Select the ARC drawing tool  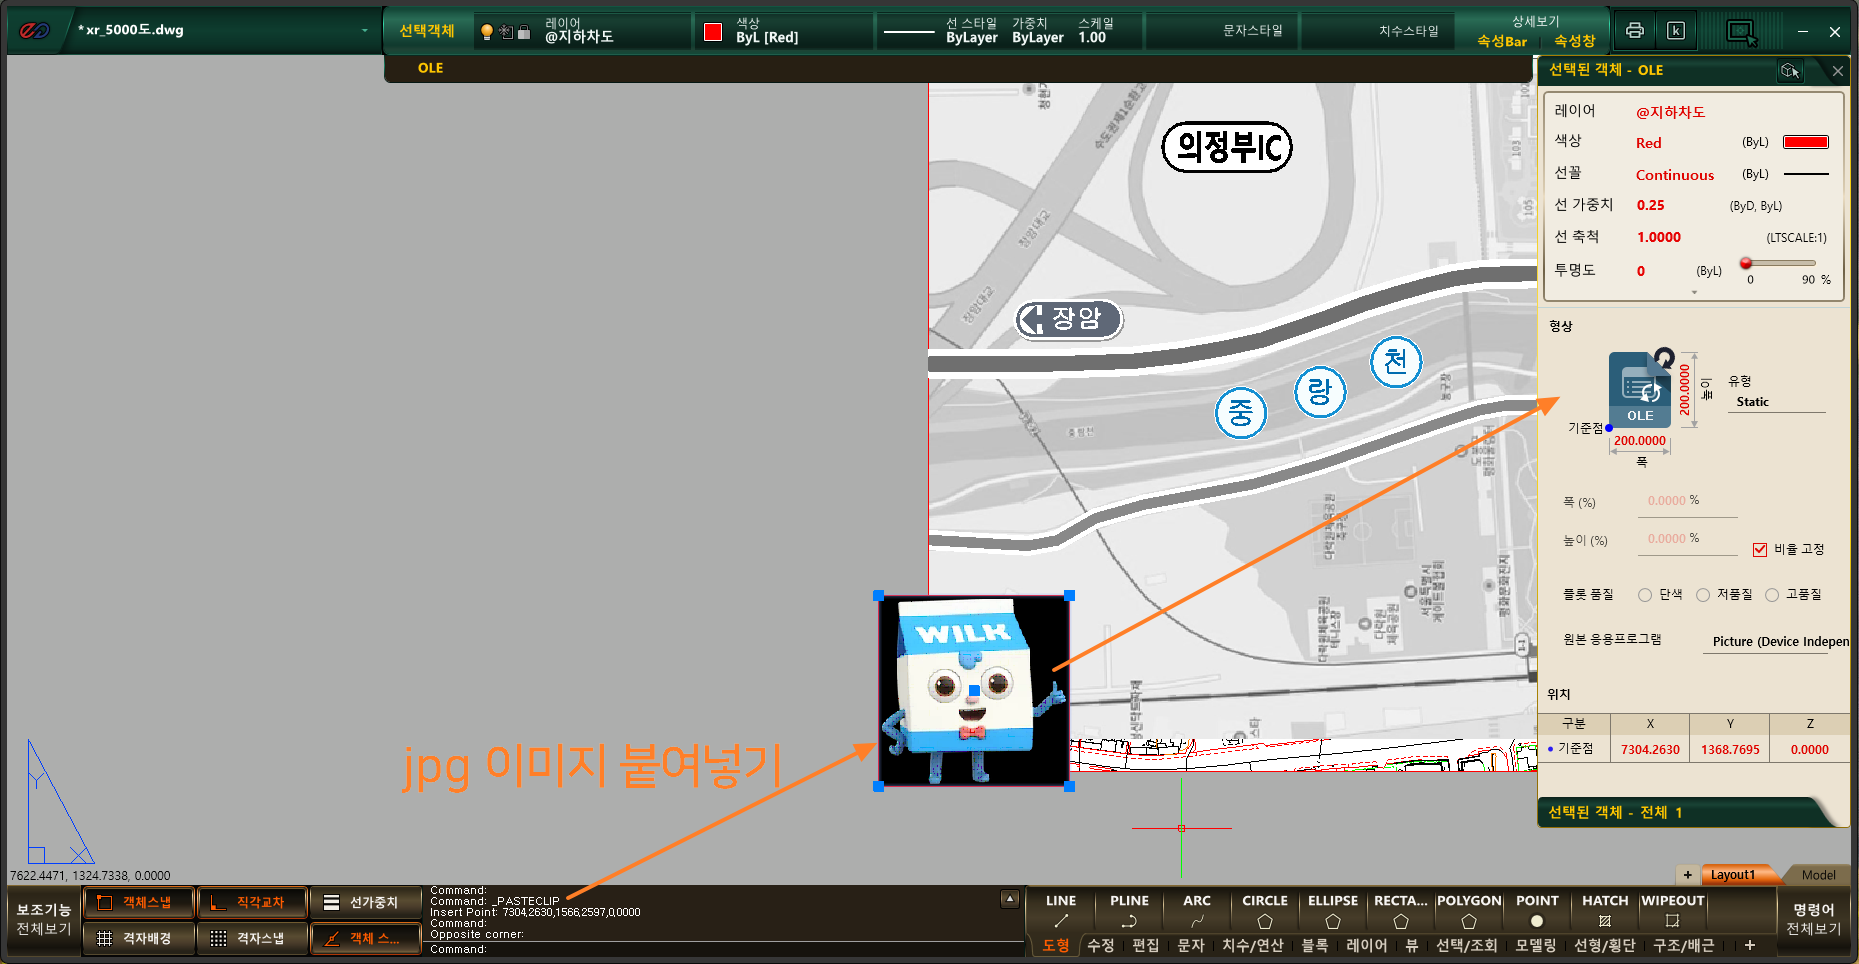[x=1197, y=911]
